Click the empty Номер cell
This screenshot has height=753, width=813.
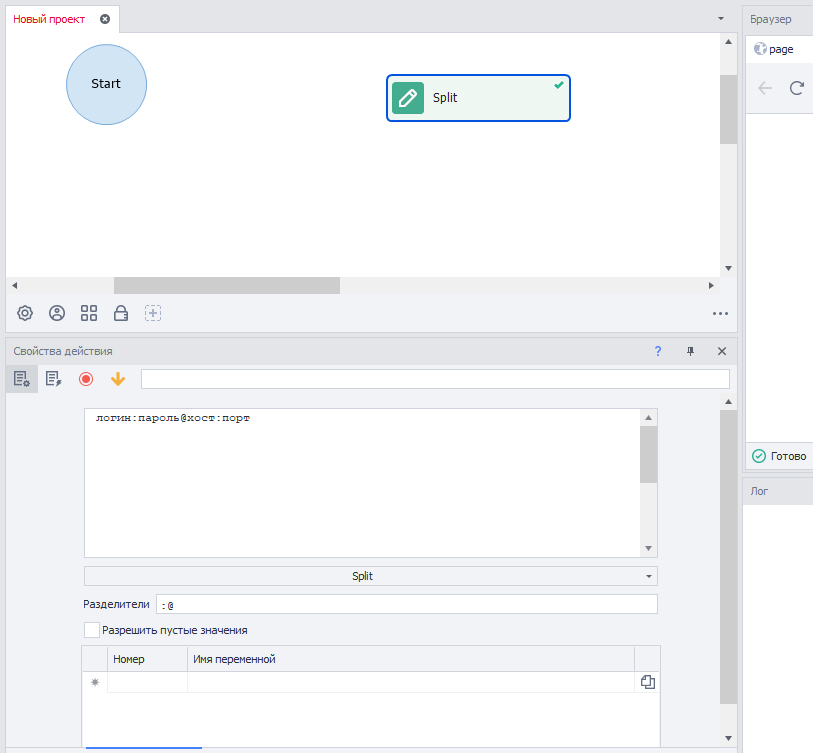(147, 682)
